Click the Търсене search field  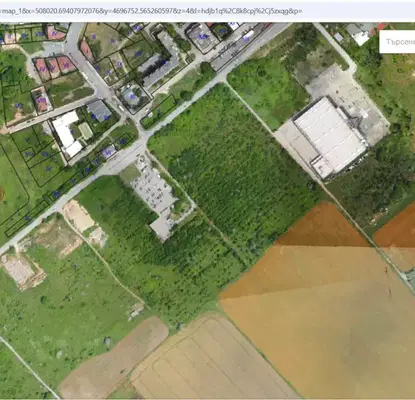[x=397, y=42]
